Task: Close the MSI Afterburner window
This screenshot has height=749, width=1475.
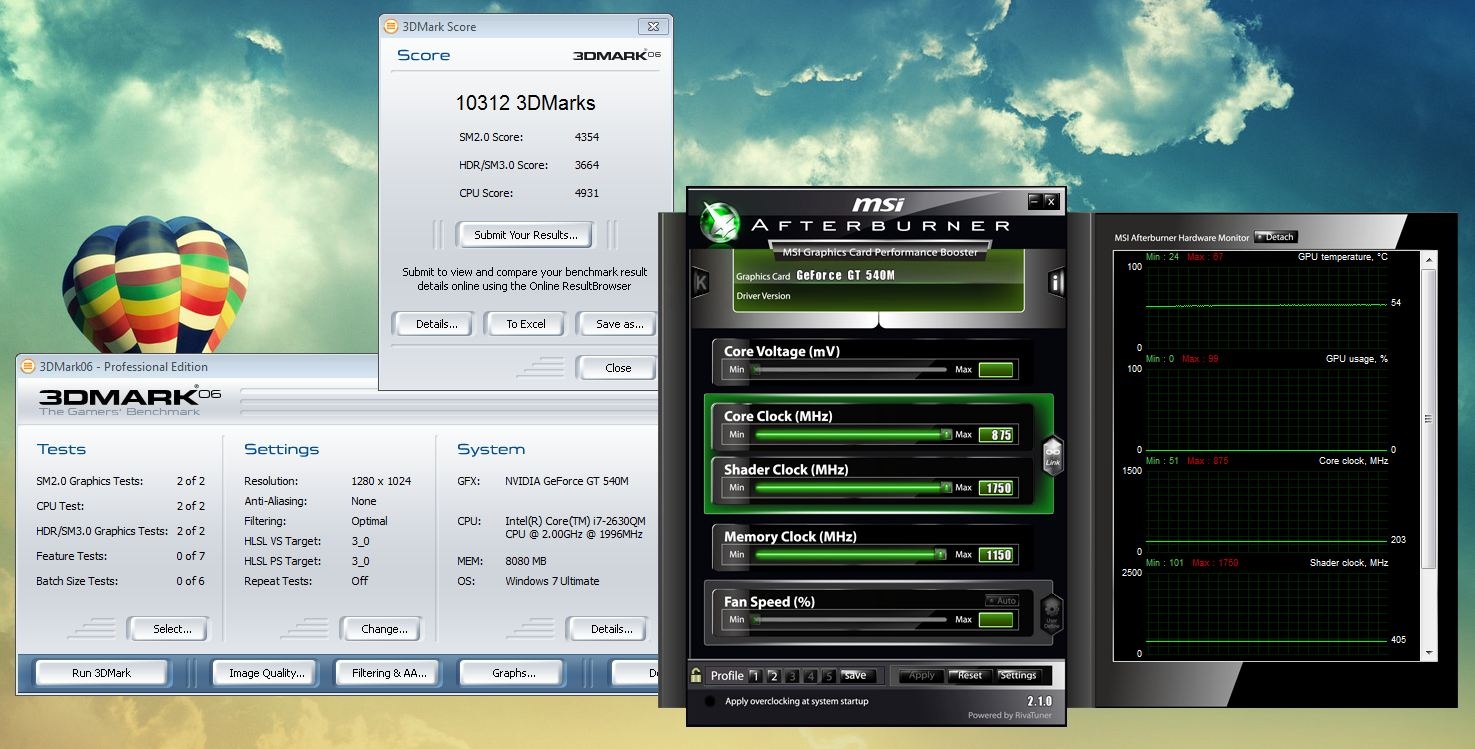Action: (1050, 201)
